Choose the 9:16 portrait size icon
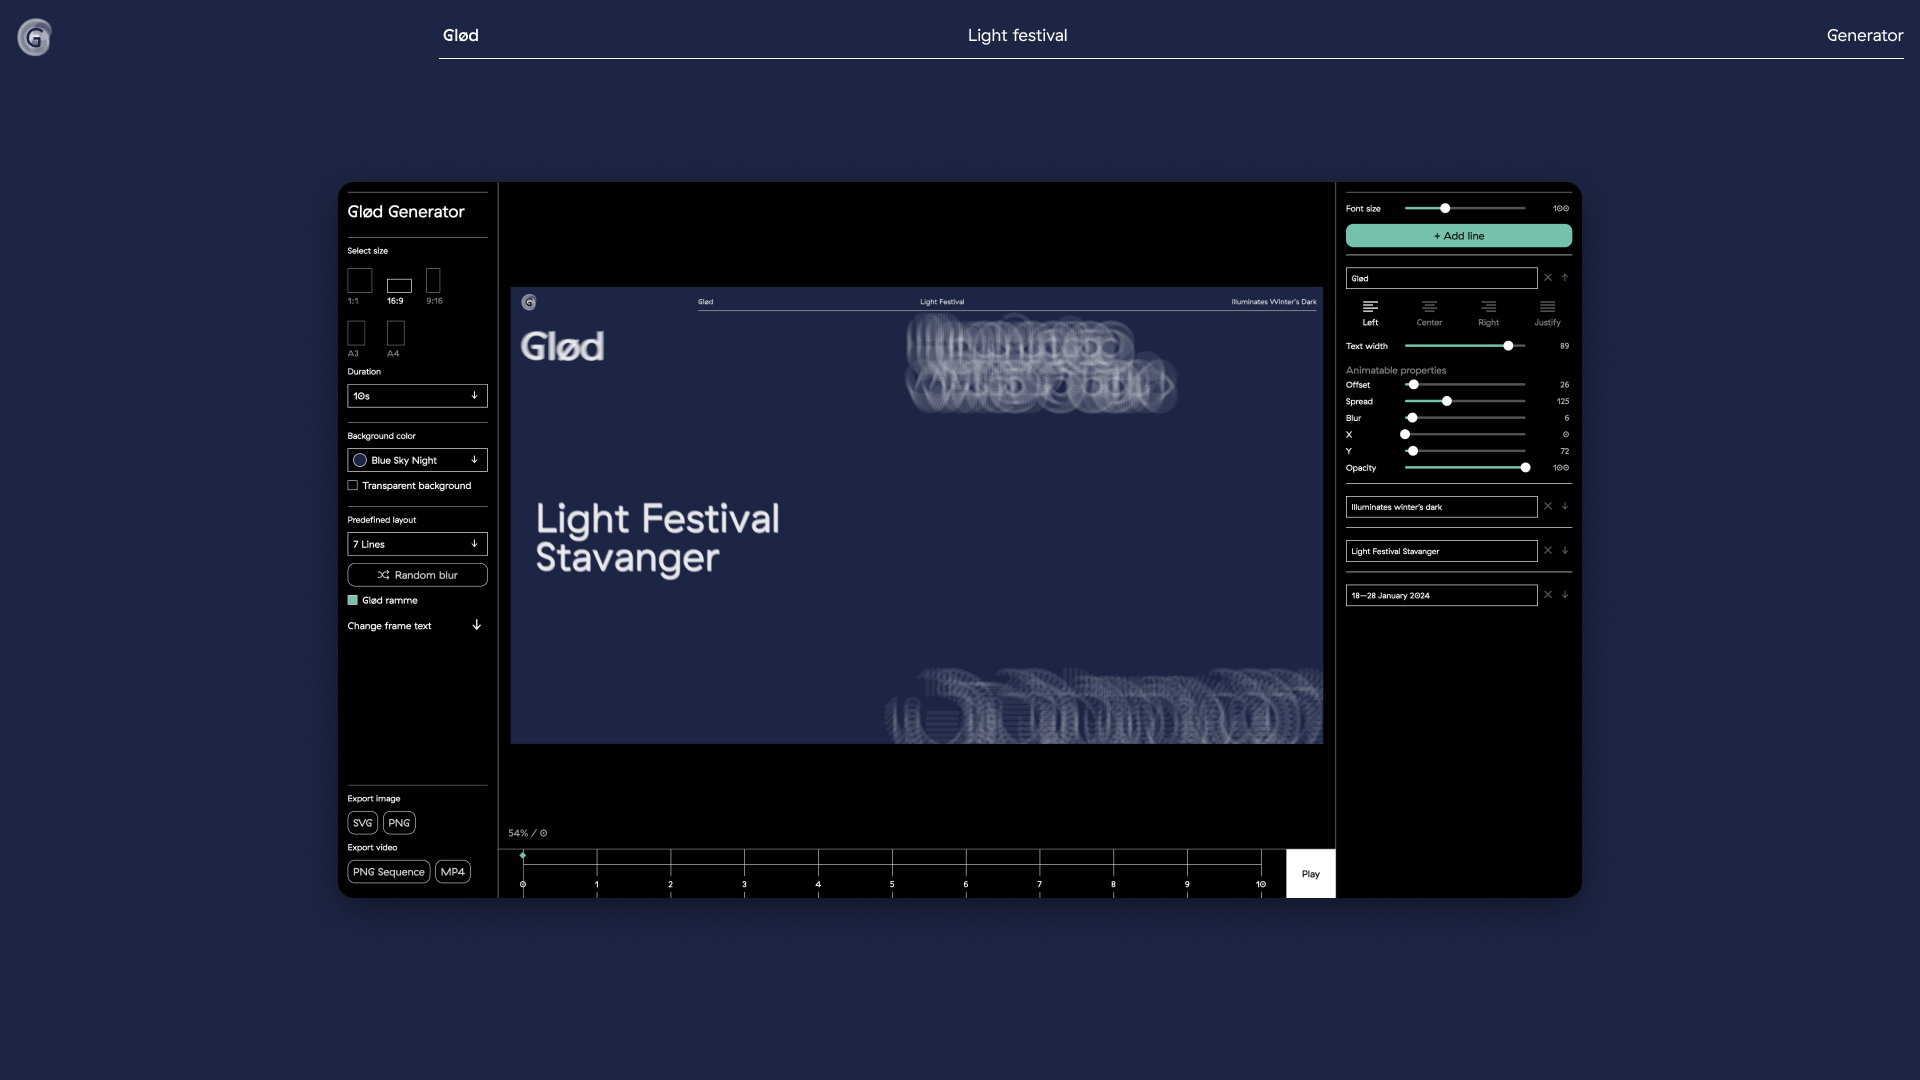The height and width of the screenshot is (1080, 1920). [x=433, y=280]
